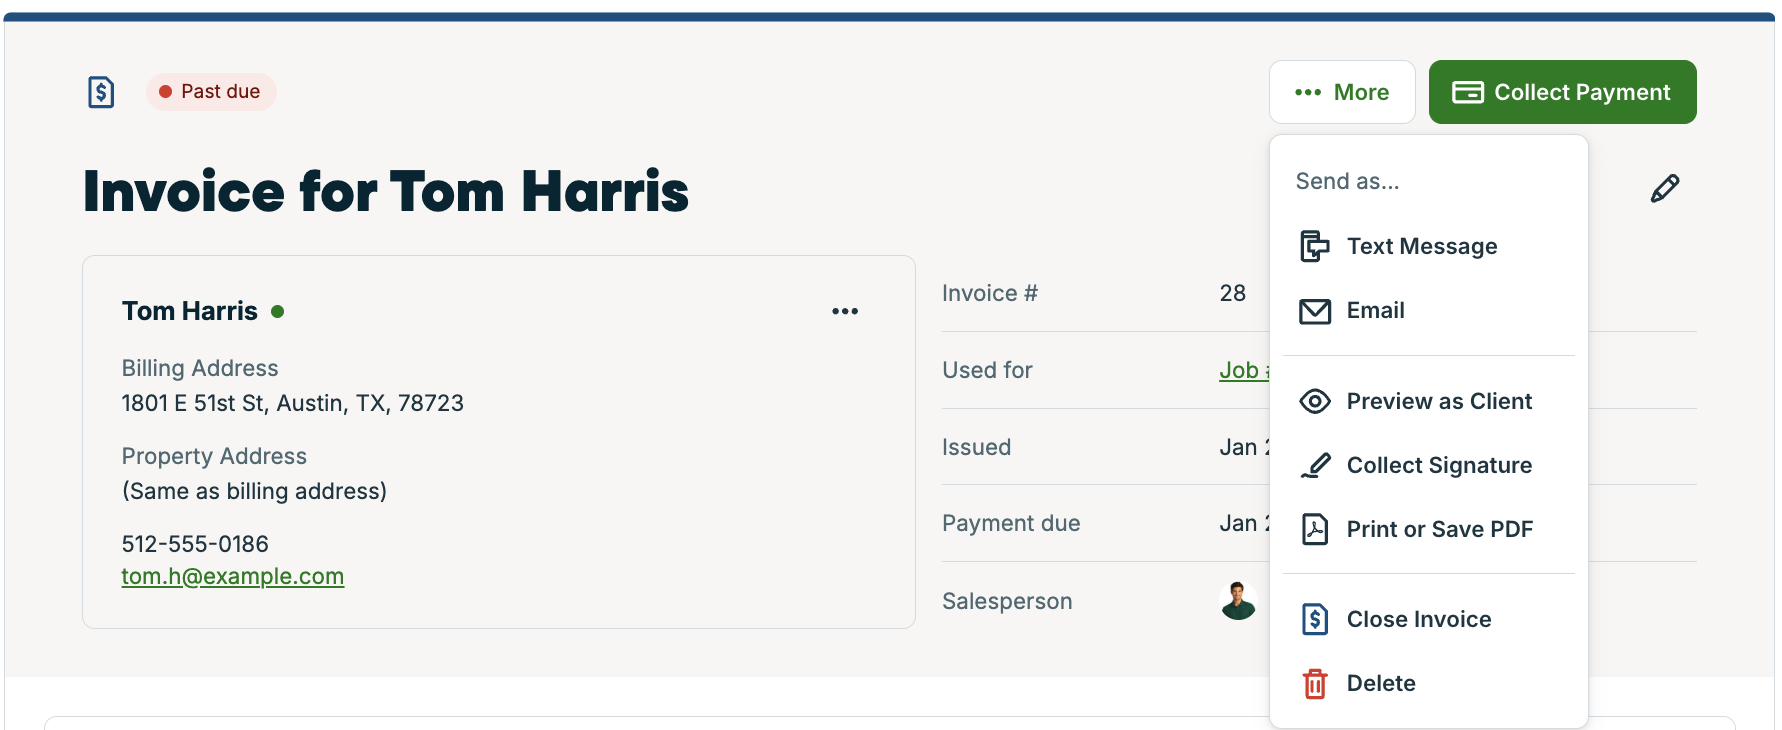Click the invoice dollar document icon
Image resolution: width=1782 pixels, height=730 pixels.
coord(101,92)
